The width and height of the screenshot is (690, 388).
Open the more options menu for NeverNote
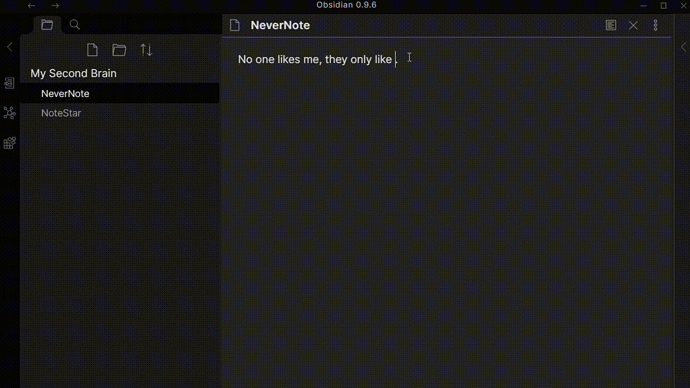pos(655,25)
